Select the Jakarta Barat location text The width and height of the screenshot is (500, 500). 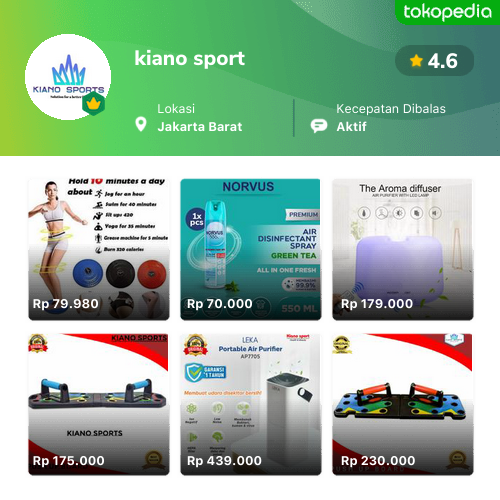point(200,127)
